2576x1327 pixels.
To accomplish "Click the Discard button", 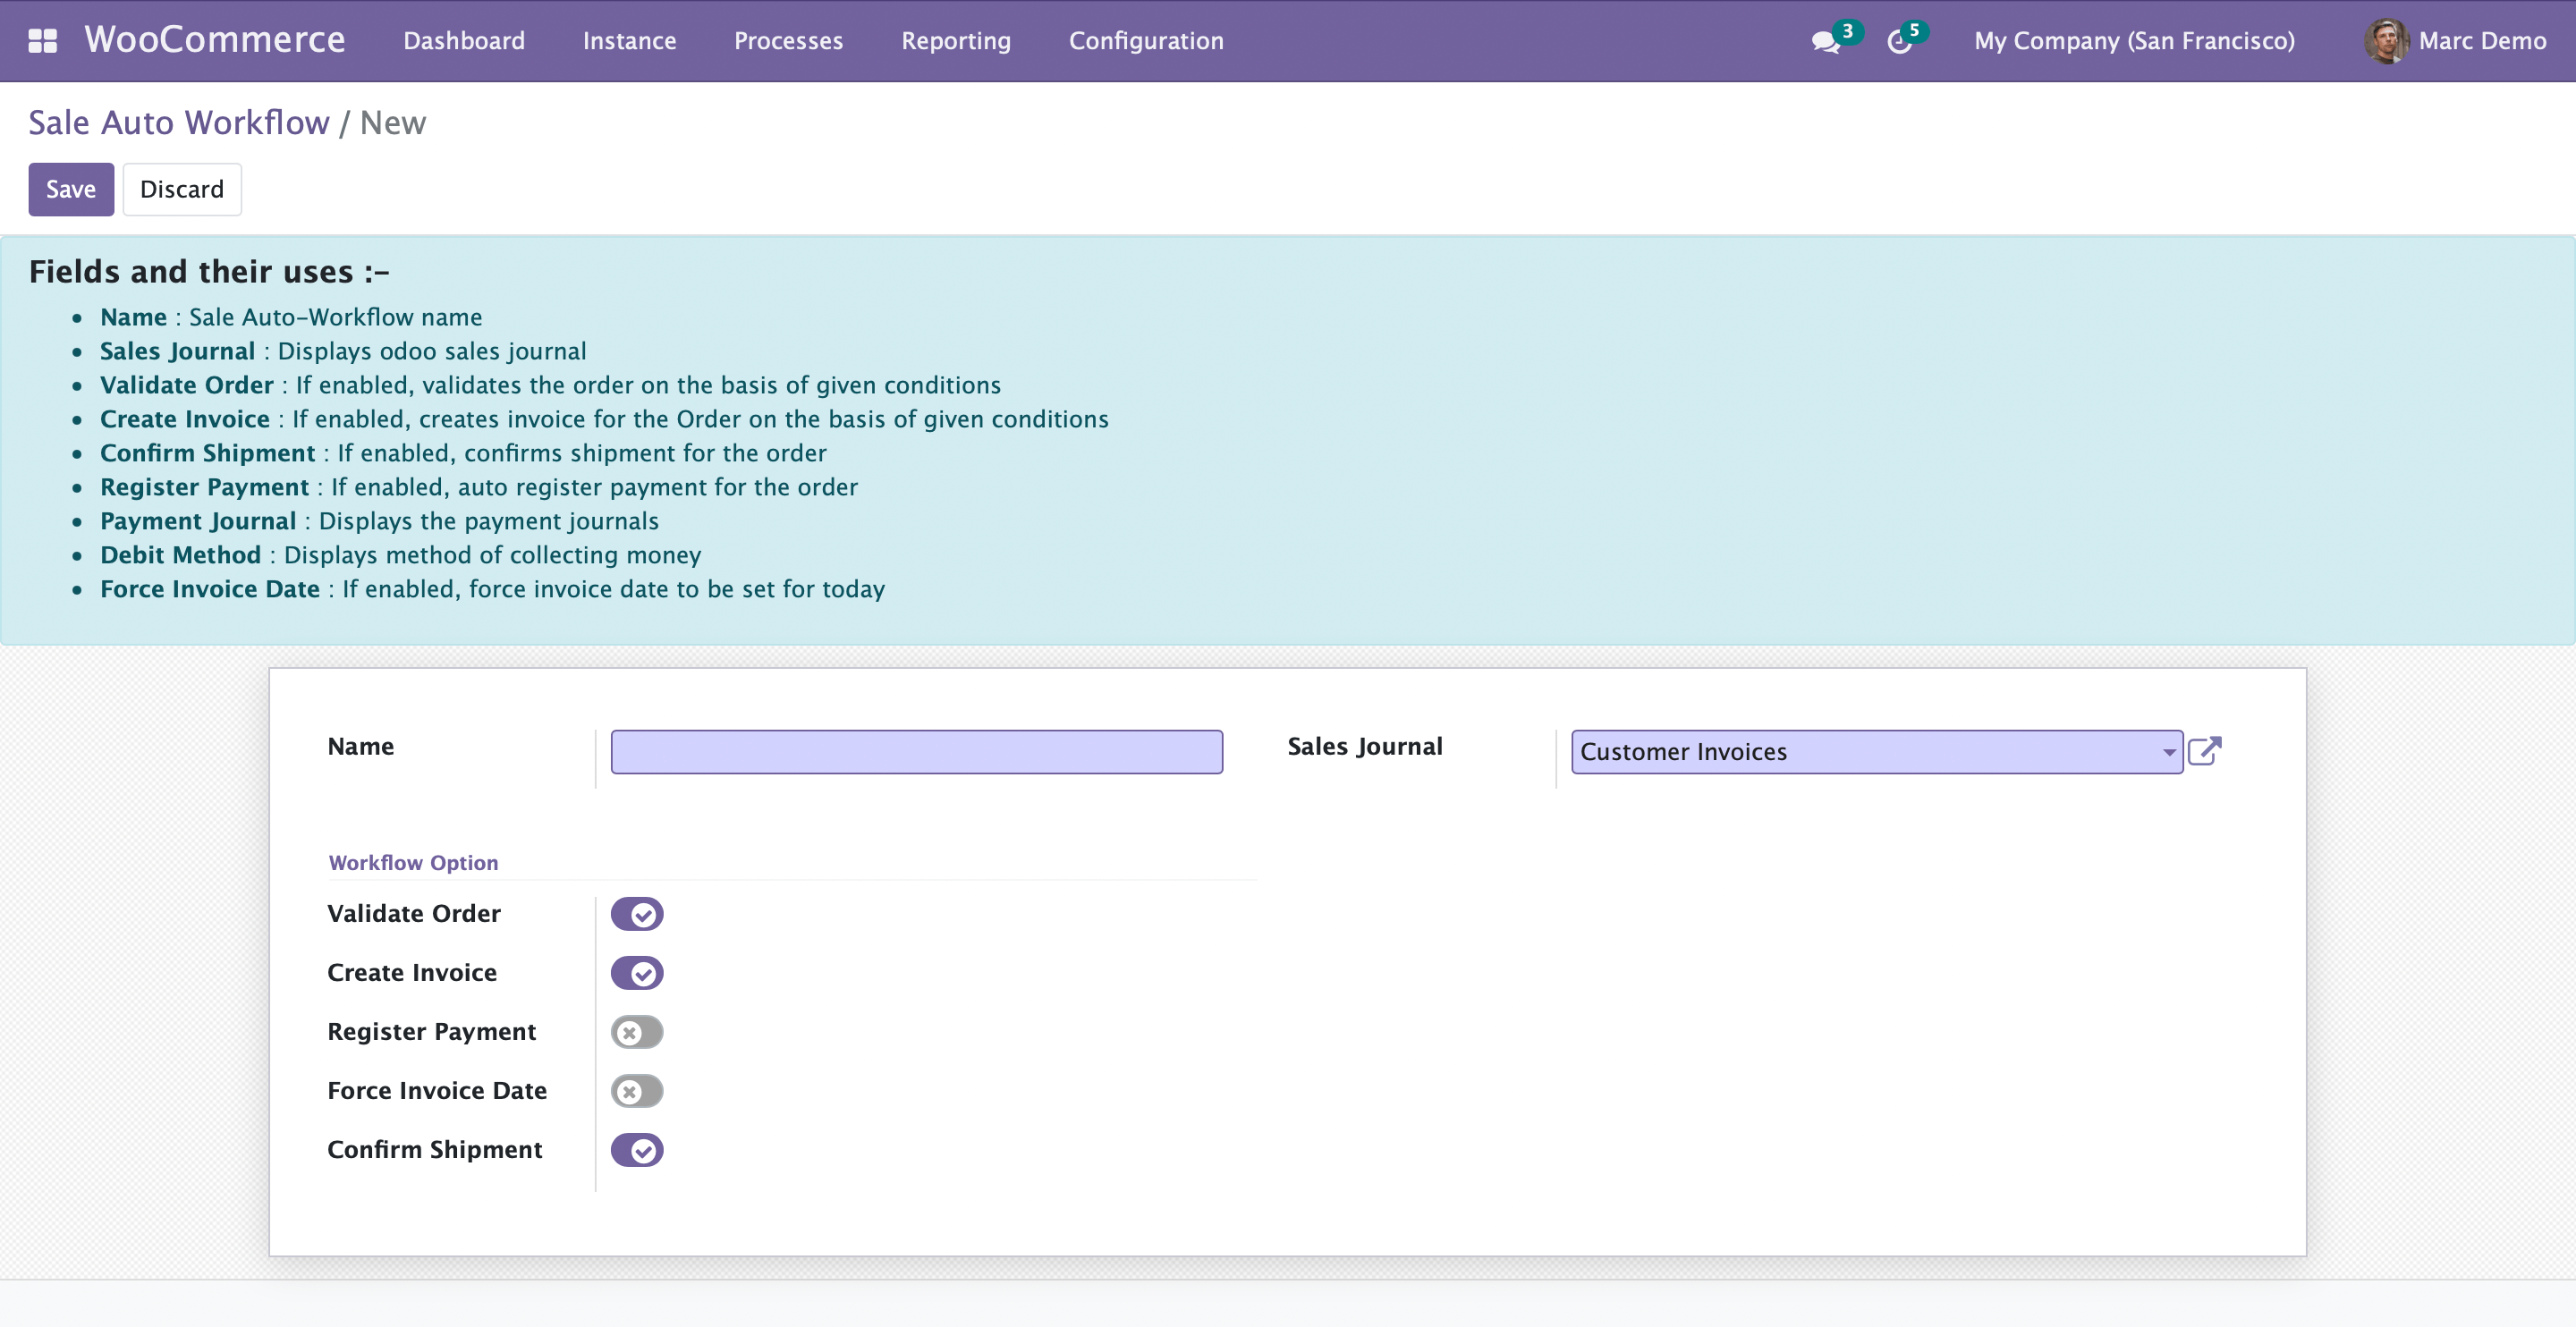I will (x=181, y=189).
